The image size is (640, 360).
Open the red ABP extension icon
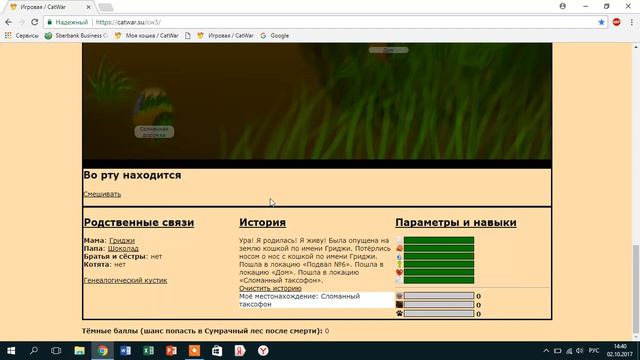pos(617,22)
